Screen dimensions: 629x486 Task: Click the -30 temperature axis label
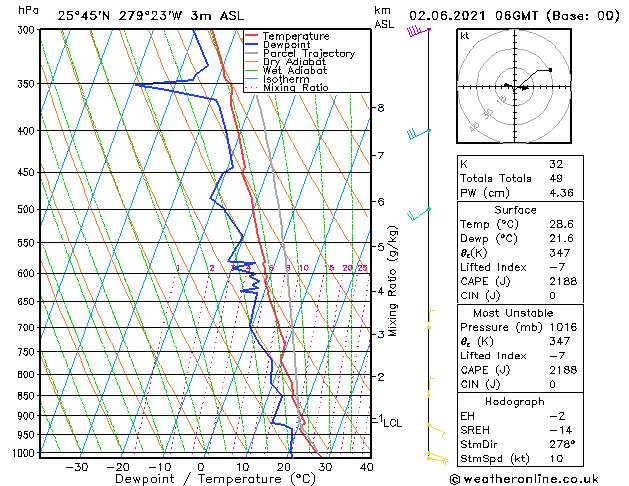tap(77, 467)
